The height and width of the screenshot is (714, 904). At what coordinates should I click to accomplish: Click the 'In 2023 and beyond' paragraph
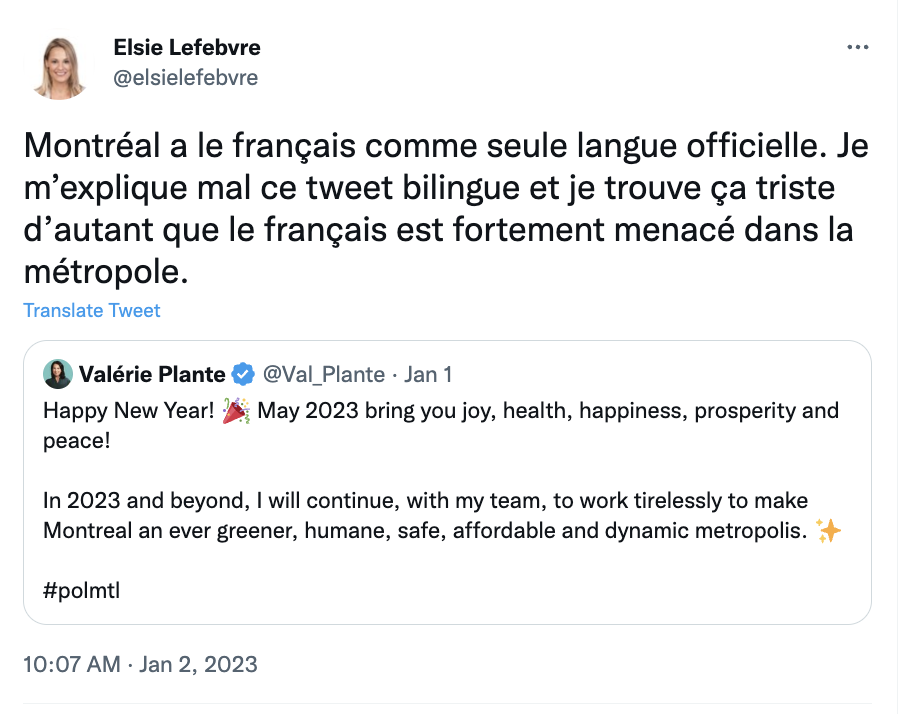tap(442, 516)
